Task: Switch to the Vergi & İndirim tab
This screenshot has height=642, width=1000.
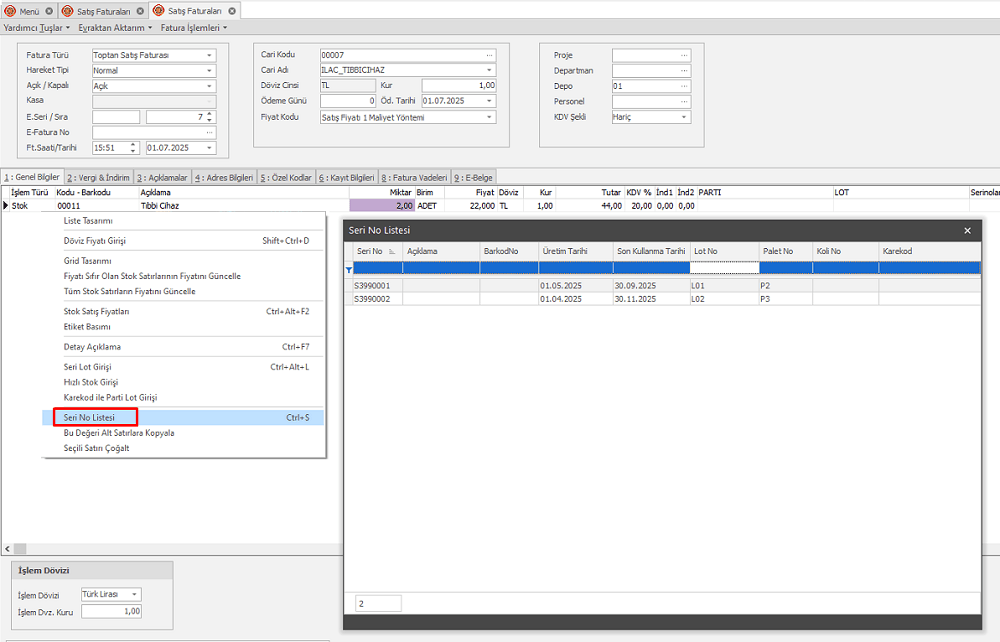Action: click(98, 177)
